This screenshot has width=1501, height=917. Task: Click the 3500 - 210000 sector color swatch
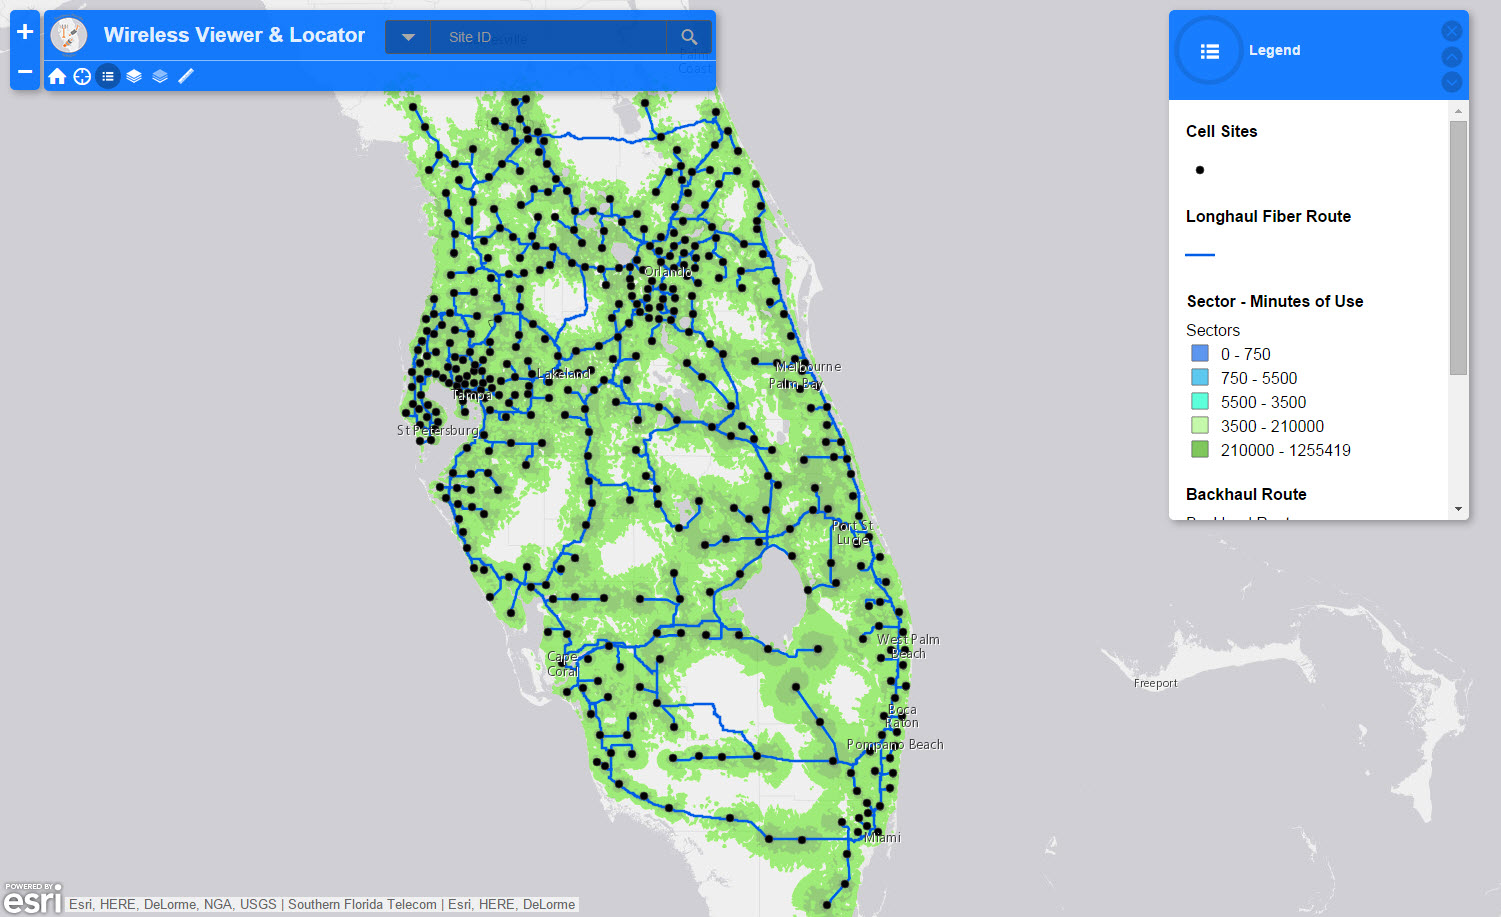tap(1200, 425)
